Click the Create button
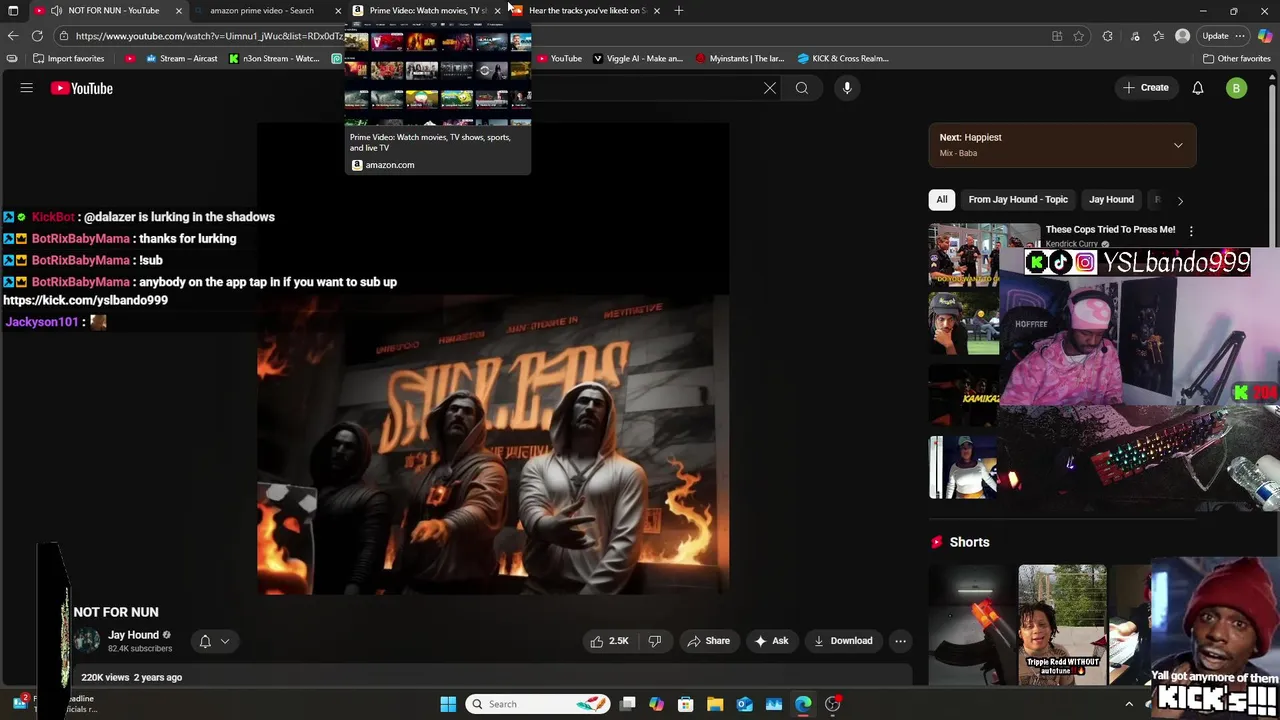The width and height of the screenshot is (1280, 720). [x=1146, y=88]
